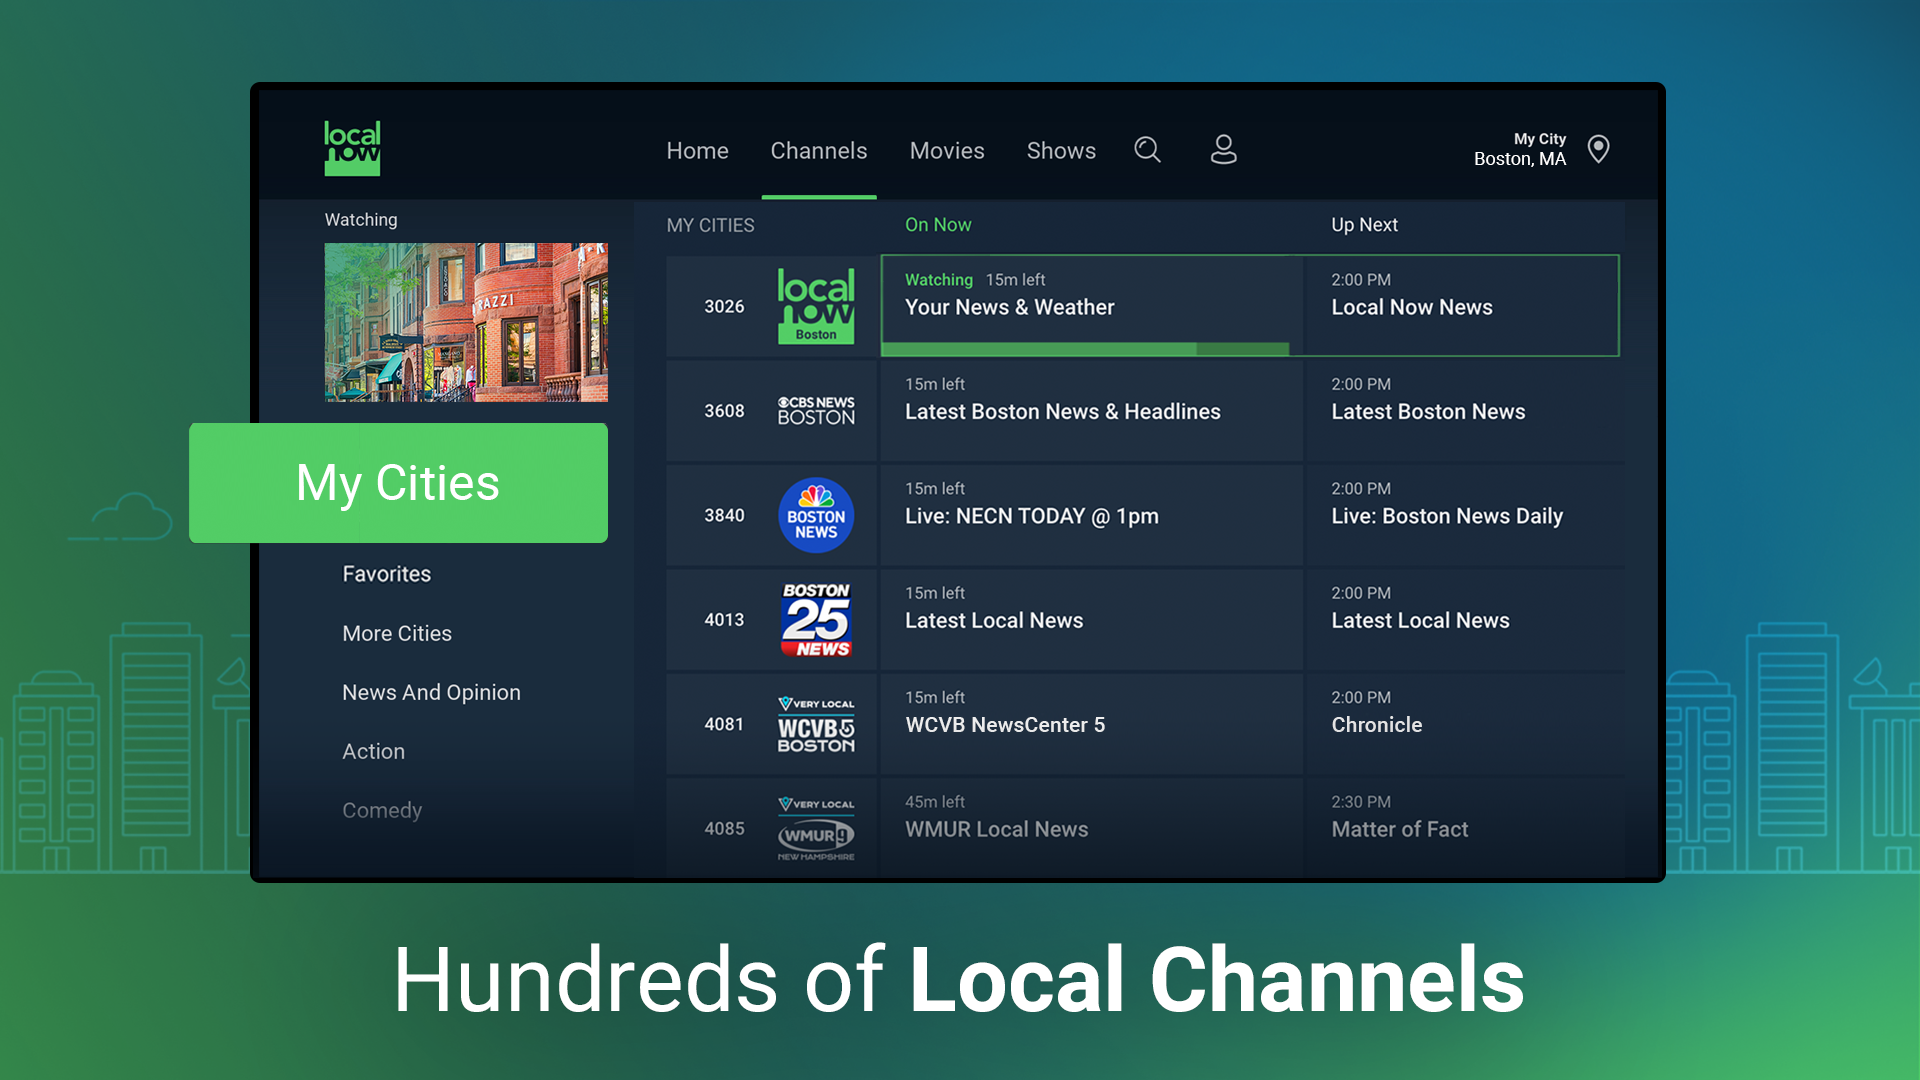Click the CBS News Boston channel logo
This screenshot has width=1920, height=1080.
[816, 410]
